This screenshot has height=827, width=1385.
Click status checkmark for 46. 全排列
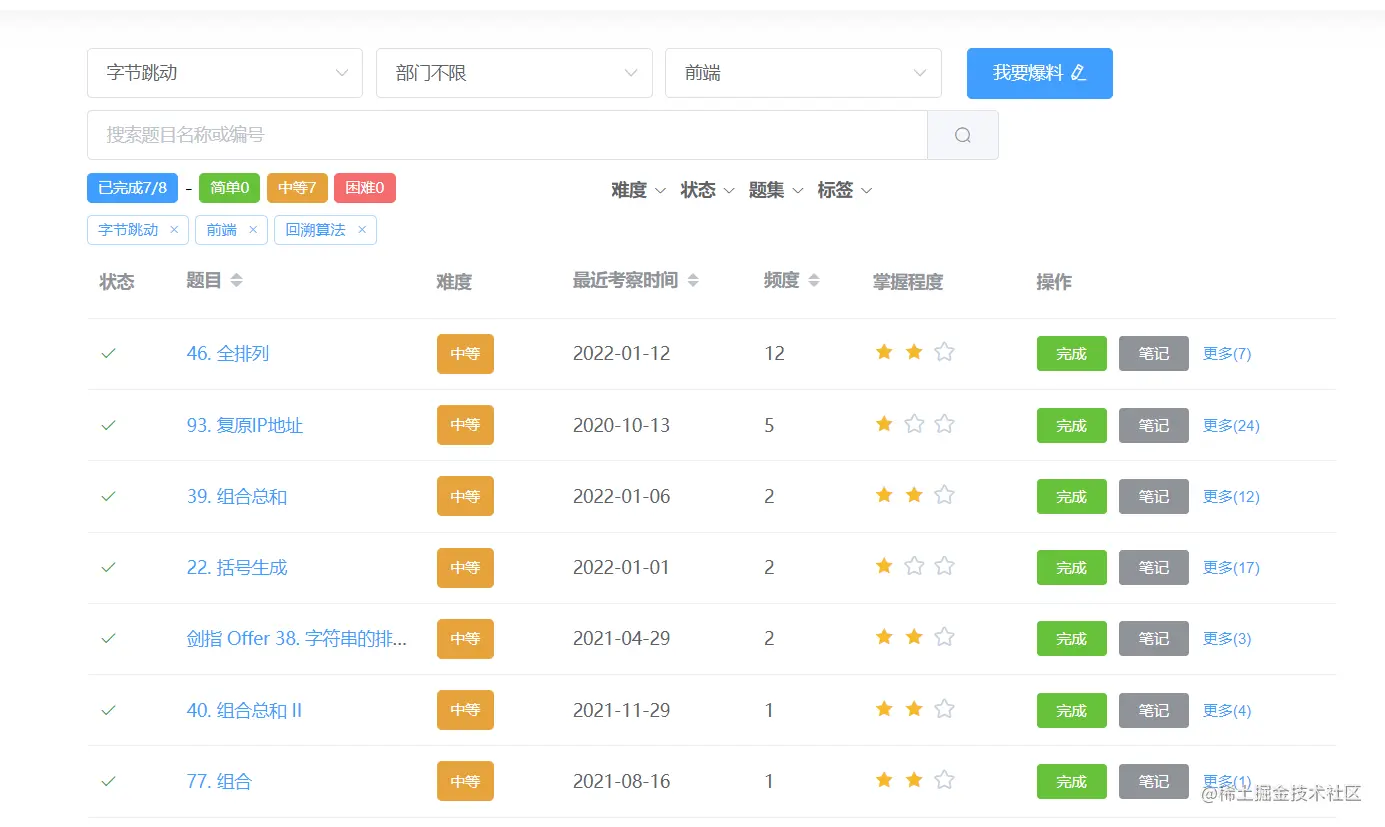click(x=108, y=353)
